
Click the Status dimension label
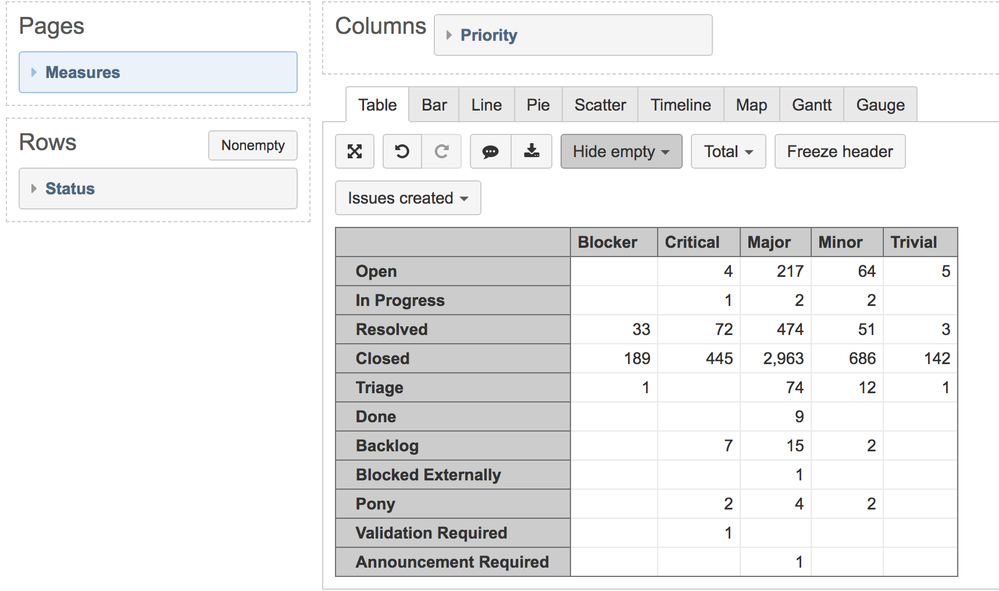click(70, 189)
